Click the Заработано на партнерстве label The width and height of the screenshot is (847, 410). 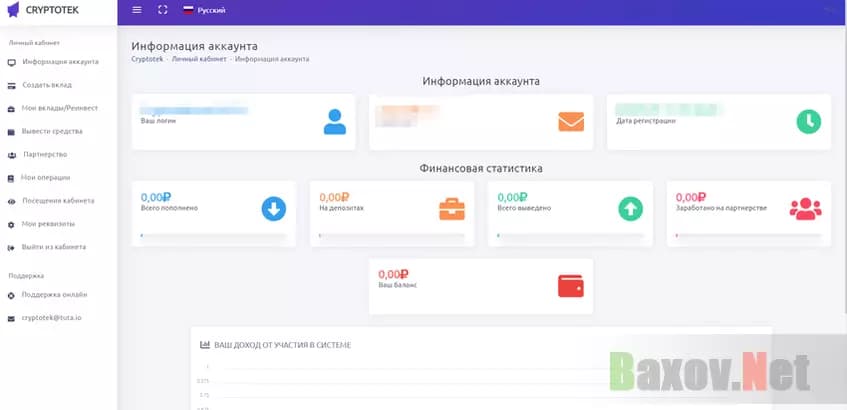(x=721, y=208)
